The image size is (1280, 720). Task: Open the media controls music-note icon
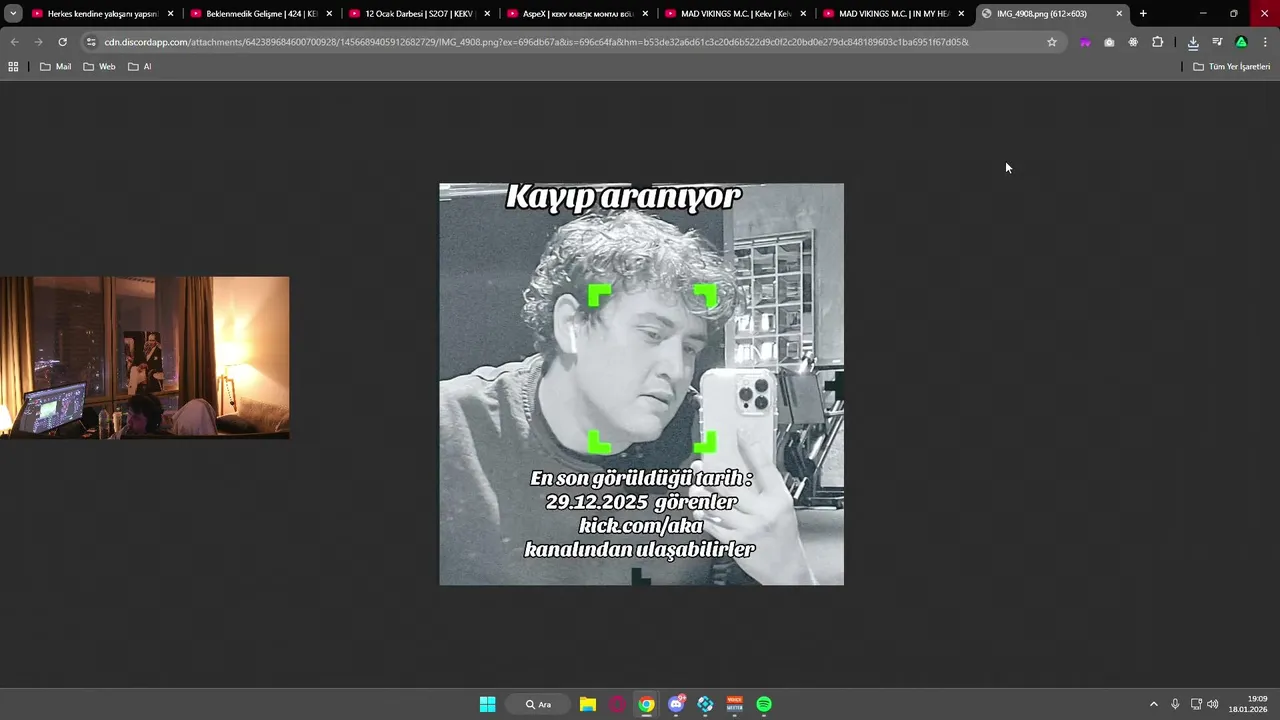tap(1217, 42)
